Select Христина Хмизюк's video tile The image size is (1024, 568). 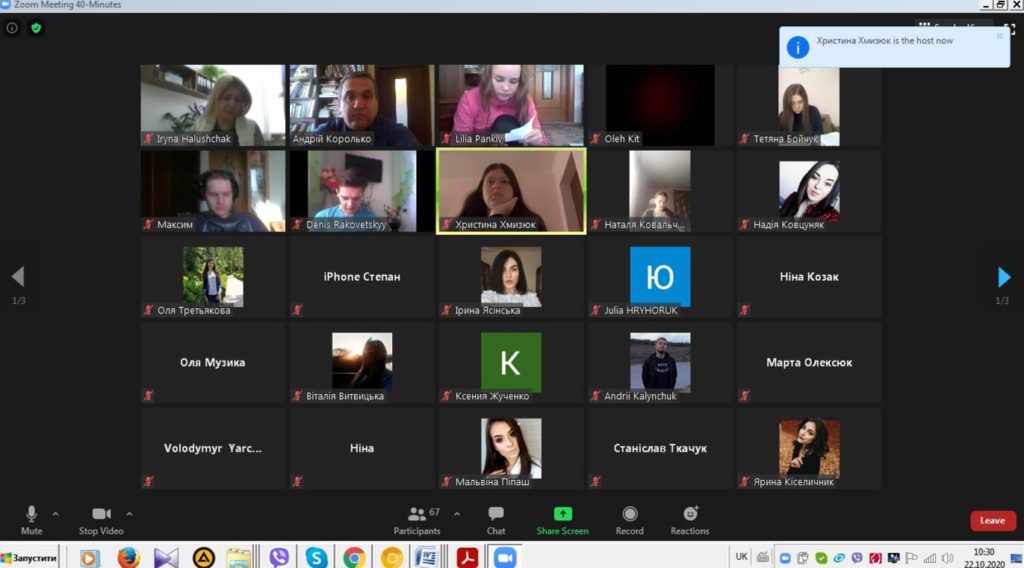[511, 191]
